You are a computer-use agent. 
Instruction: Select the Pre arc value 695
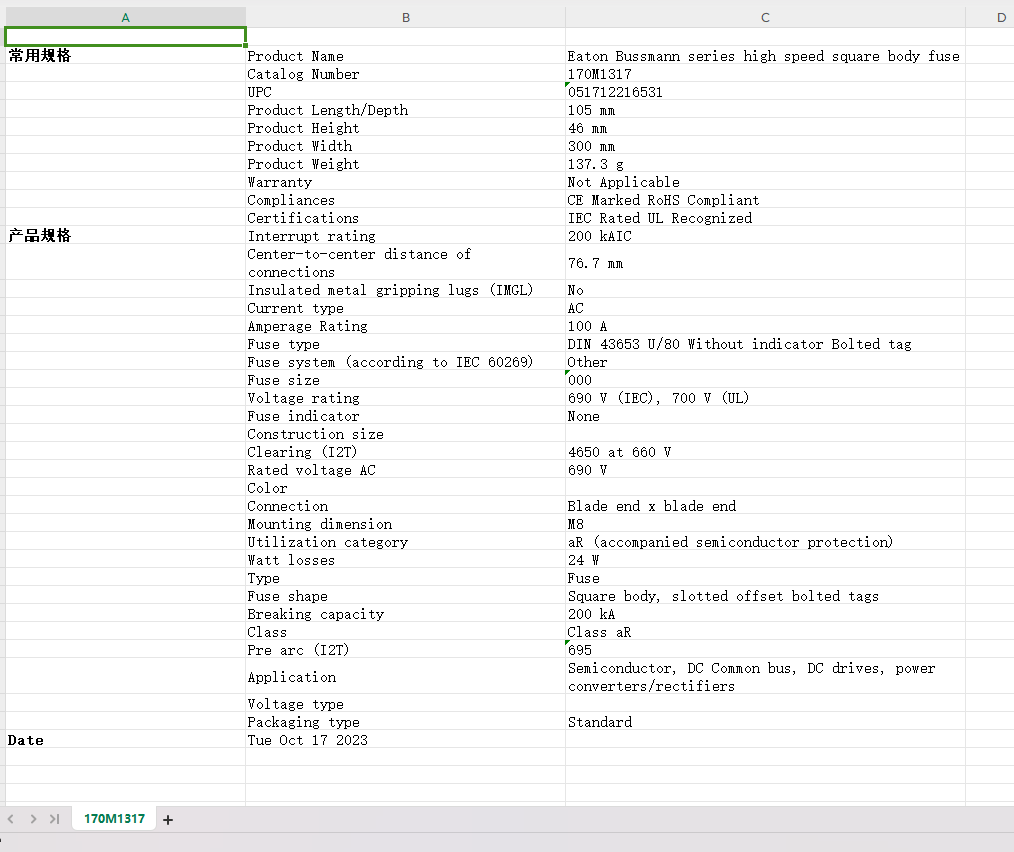point(765,650)
